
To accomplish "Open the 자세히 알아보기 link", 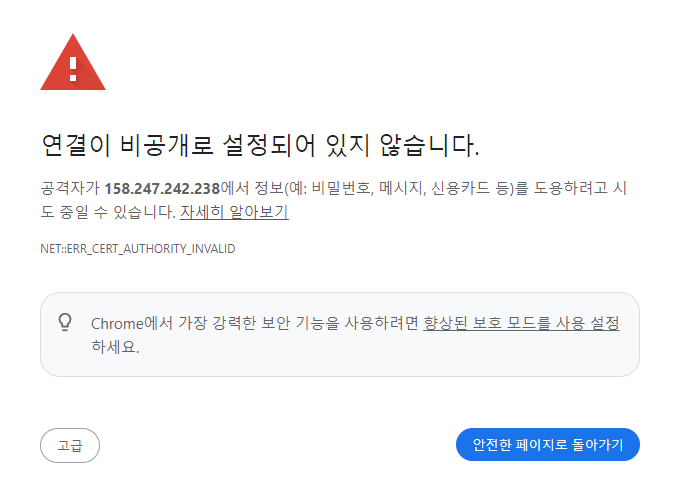I will tap(234, 212).
